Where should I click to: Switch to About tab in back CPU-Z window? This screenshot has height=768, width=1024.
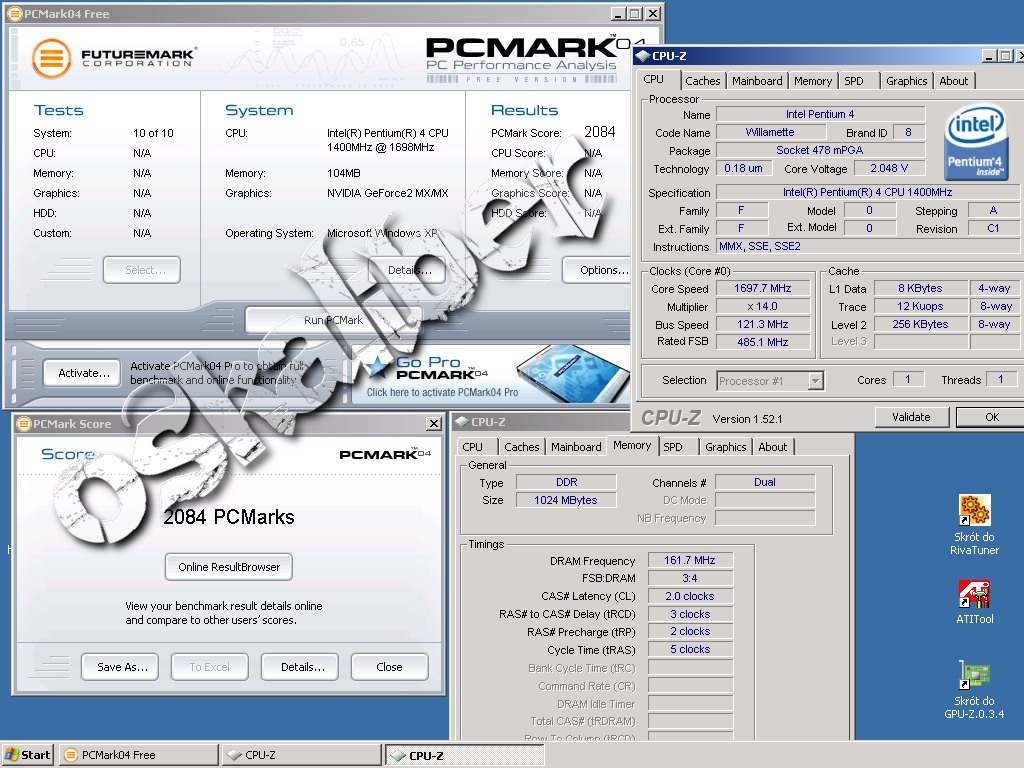click(x=773, y=447)
